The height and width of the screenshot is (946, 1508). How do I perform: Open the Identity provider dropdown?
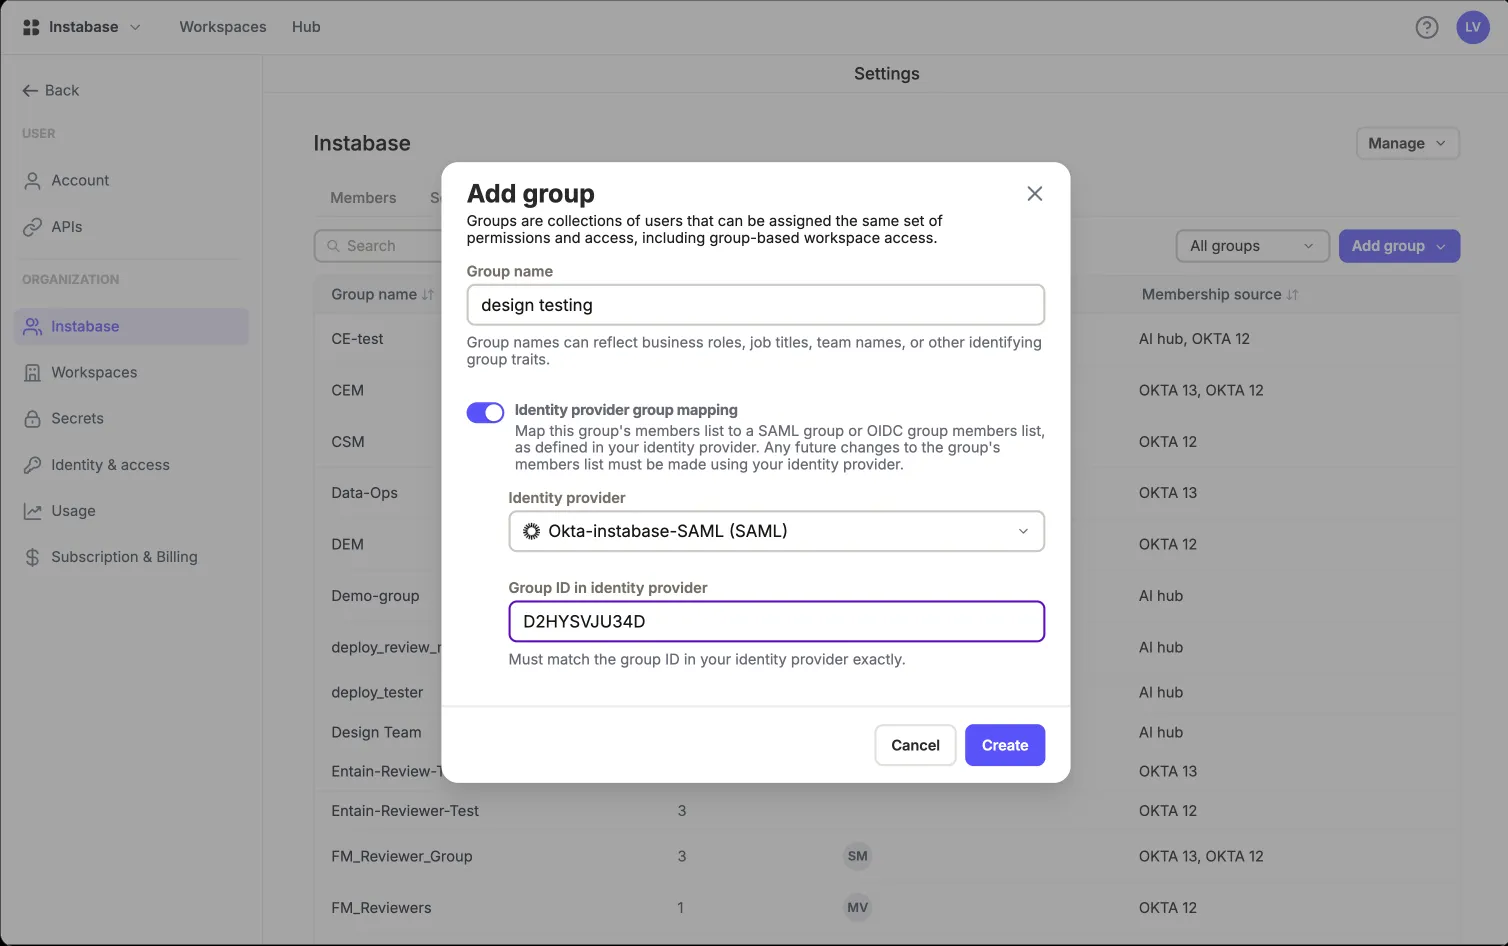coord(776,531)
